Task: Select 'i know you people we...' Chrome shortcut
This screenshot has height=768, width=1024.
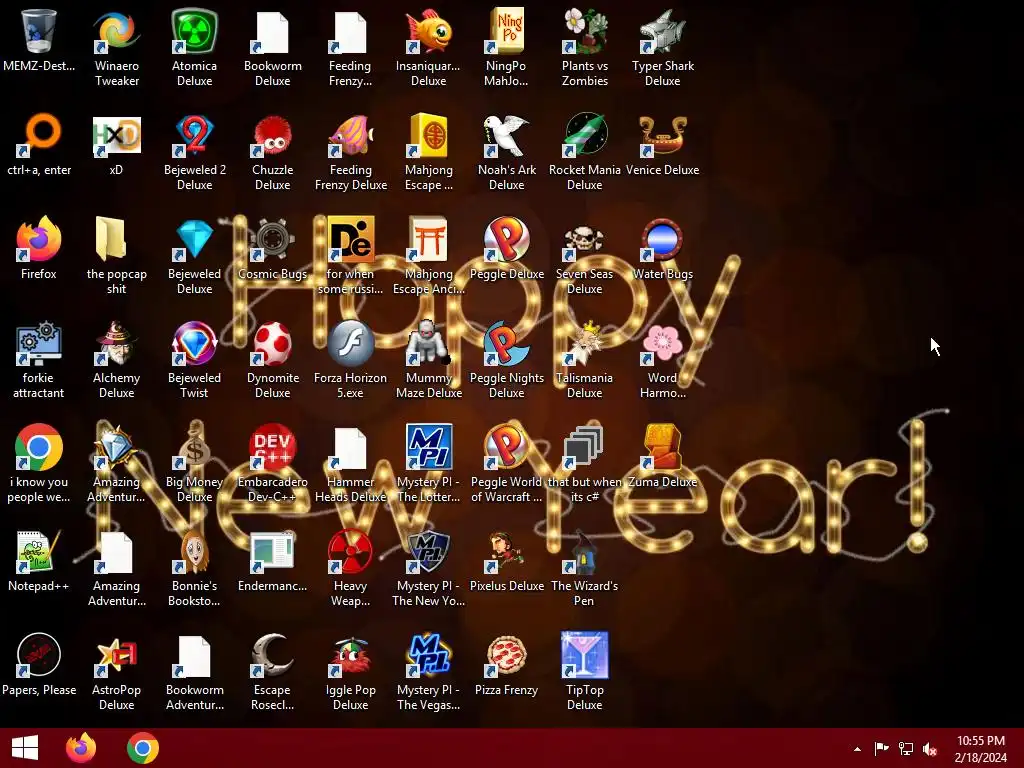Action: 39,447
